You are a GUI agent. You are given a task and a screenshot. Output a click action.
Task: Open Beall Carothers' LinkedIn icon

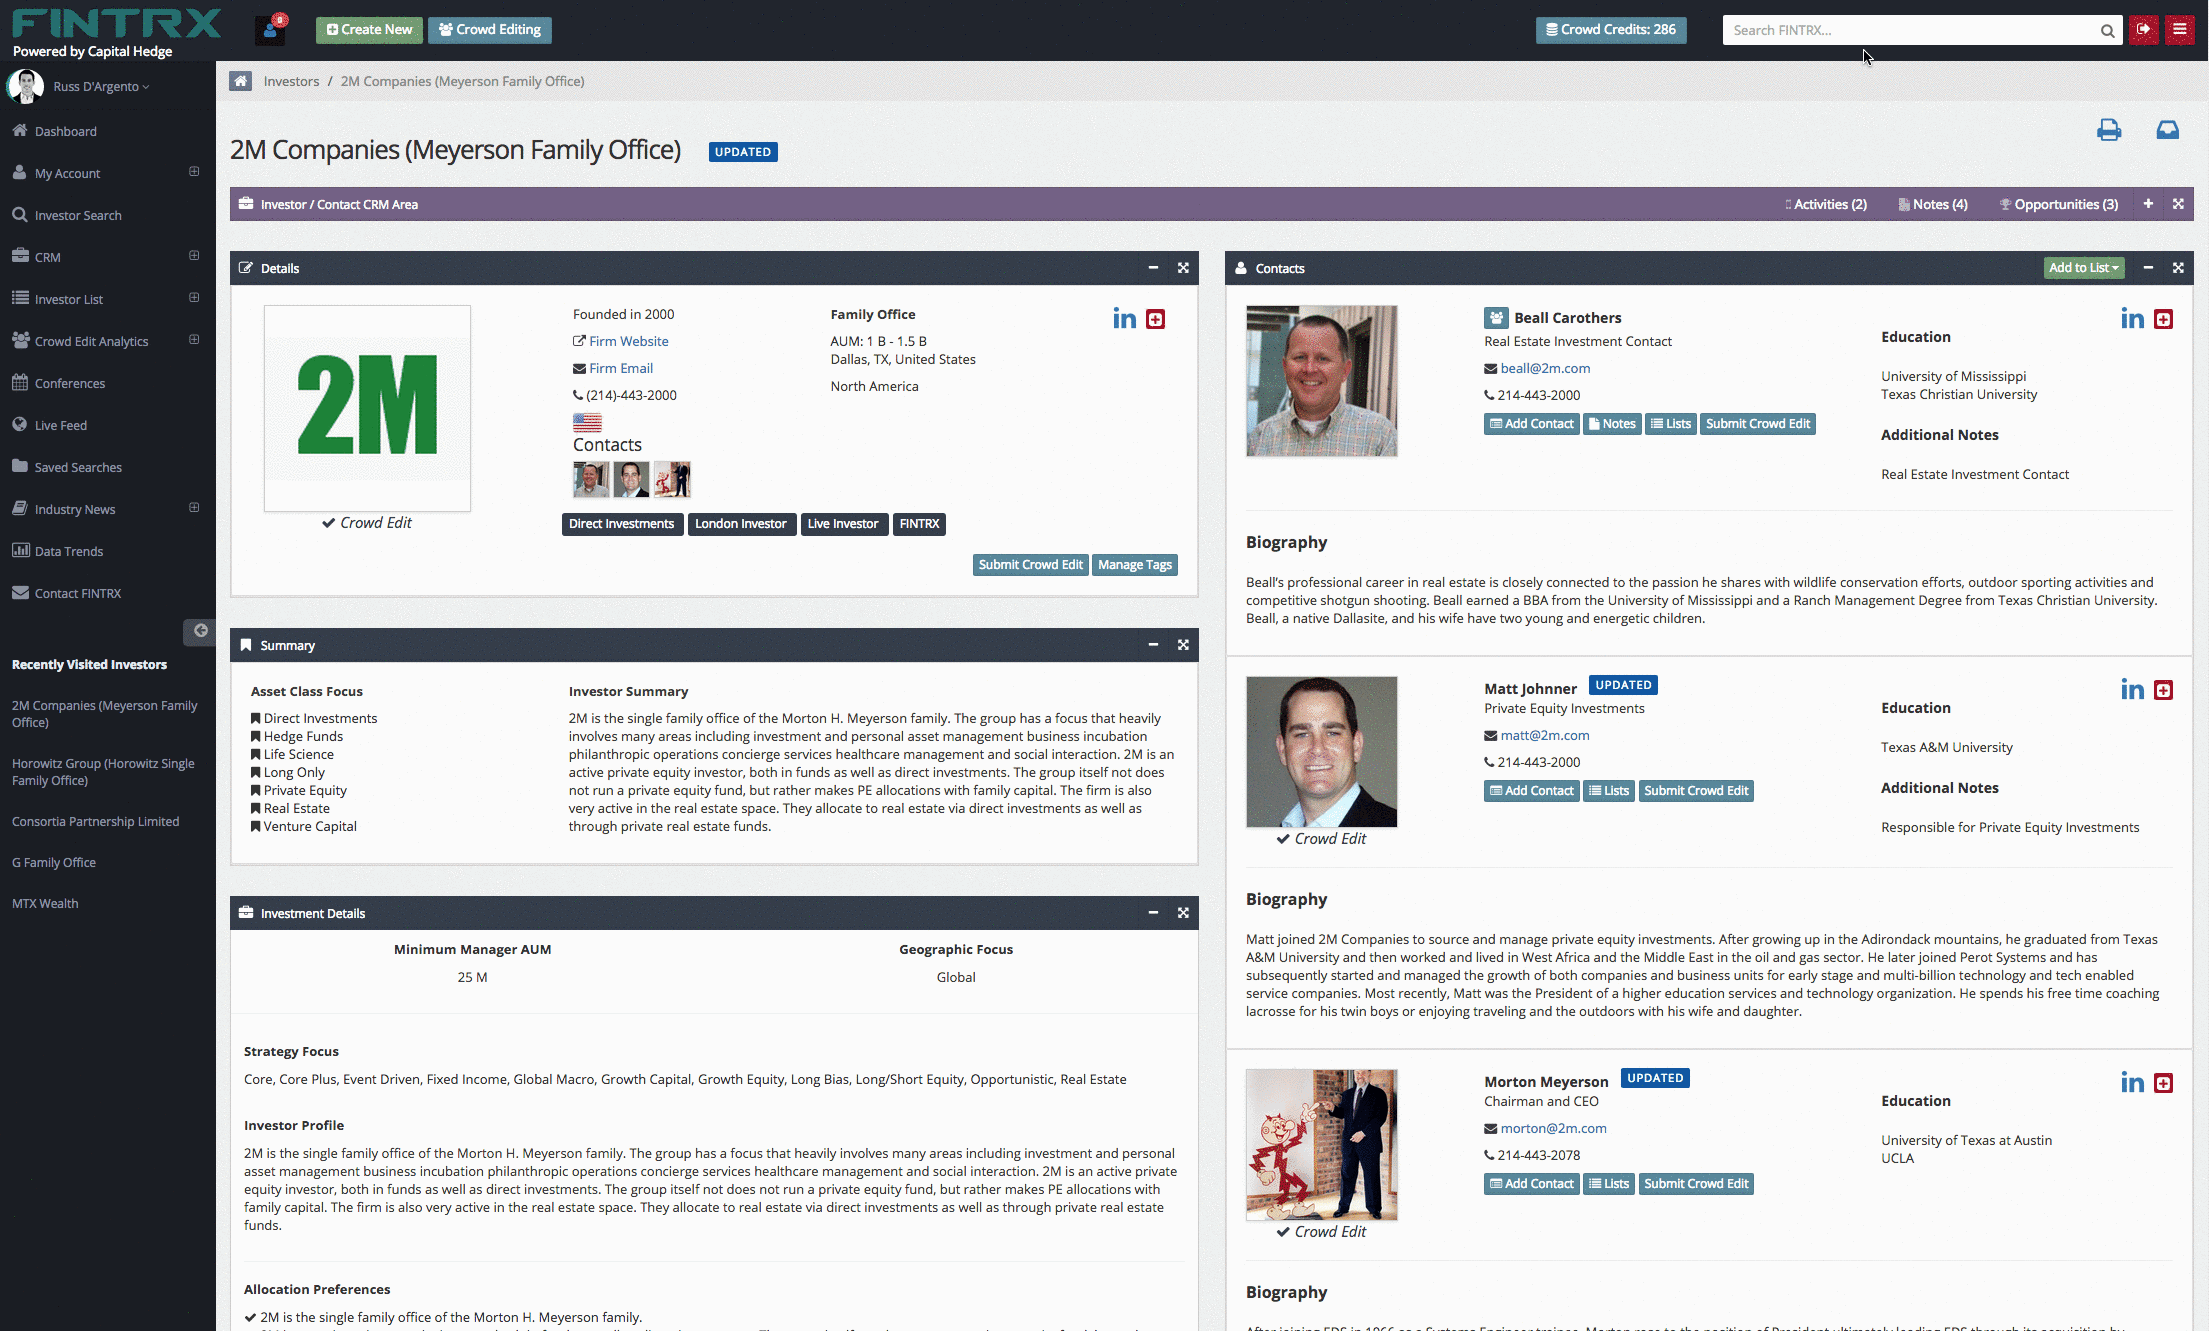tap(2132, 319)
